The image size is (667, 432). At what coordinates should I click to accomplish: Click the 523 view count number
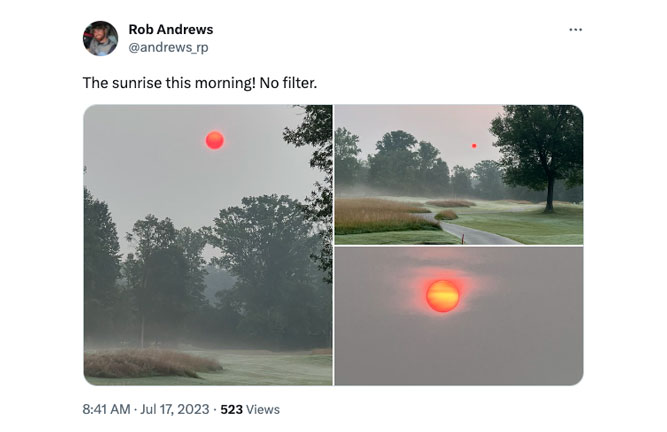(231, 409)
